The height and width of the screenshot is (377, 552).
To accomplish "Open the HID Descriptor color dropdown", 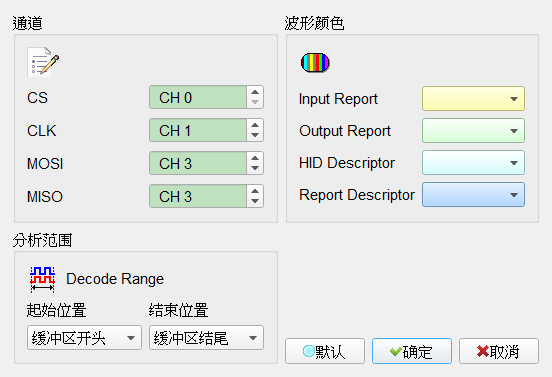I will pyautogui.click(x=473, y=163).
